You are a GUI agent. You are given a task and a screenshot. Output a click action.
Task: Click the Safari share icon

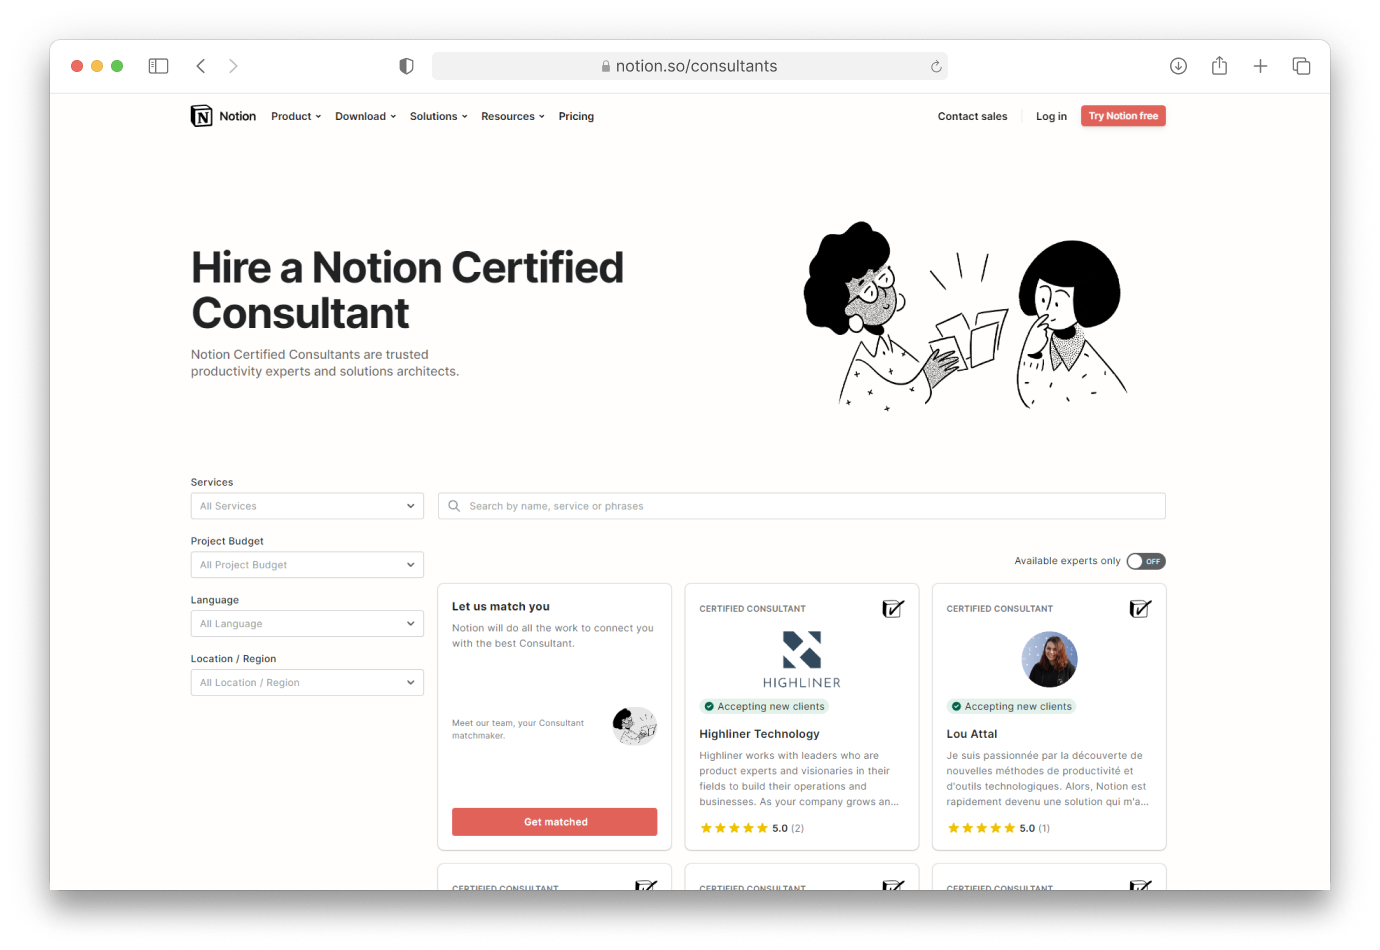click(1219, 65)
